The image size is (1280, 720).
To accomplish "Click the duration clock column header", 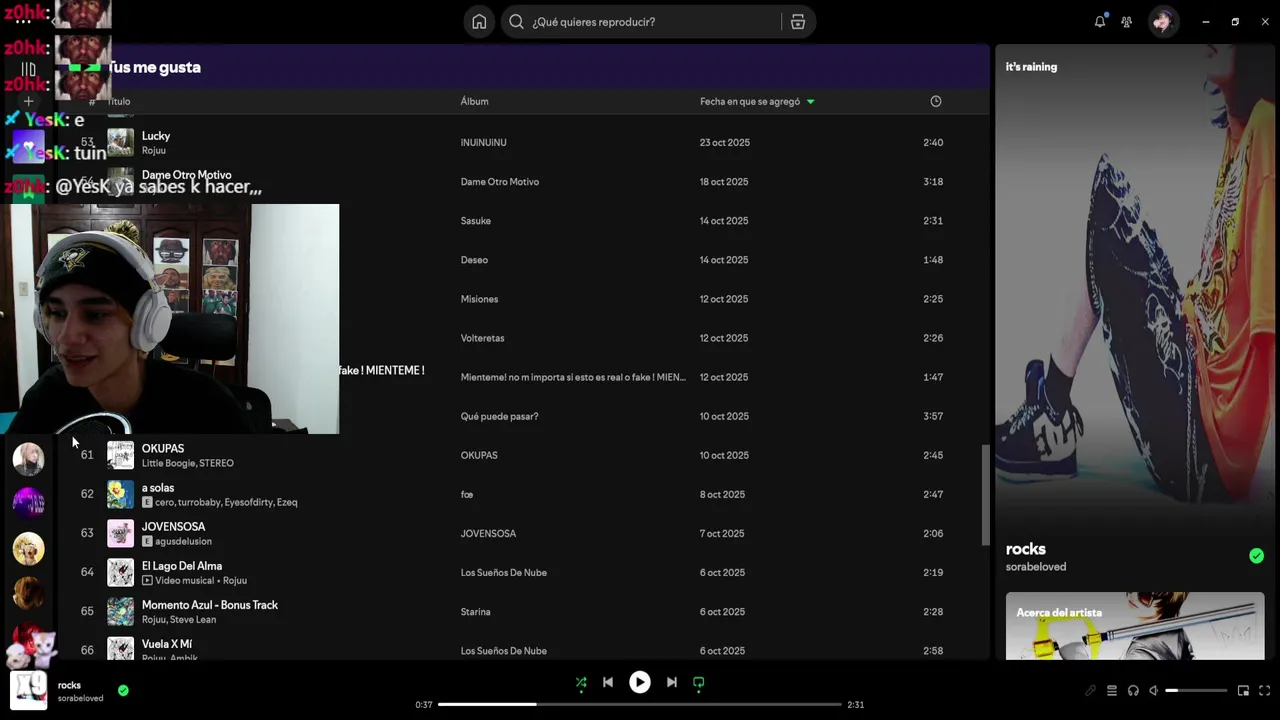I will tap(936, 101).
